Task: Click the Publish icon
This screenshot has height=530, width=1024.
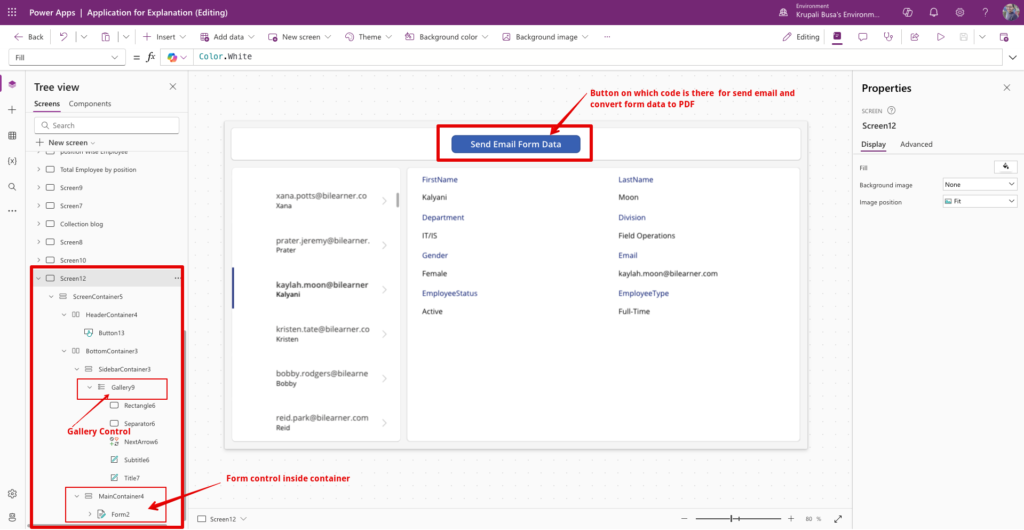Action: (x=1004, y=37)
